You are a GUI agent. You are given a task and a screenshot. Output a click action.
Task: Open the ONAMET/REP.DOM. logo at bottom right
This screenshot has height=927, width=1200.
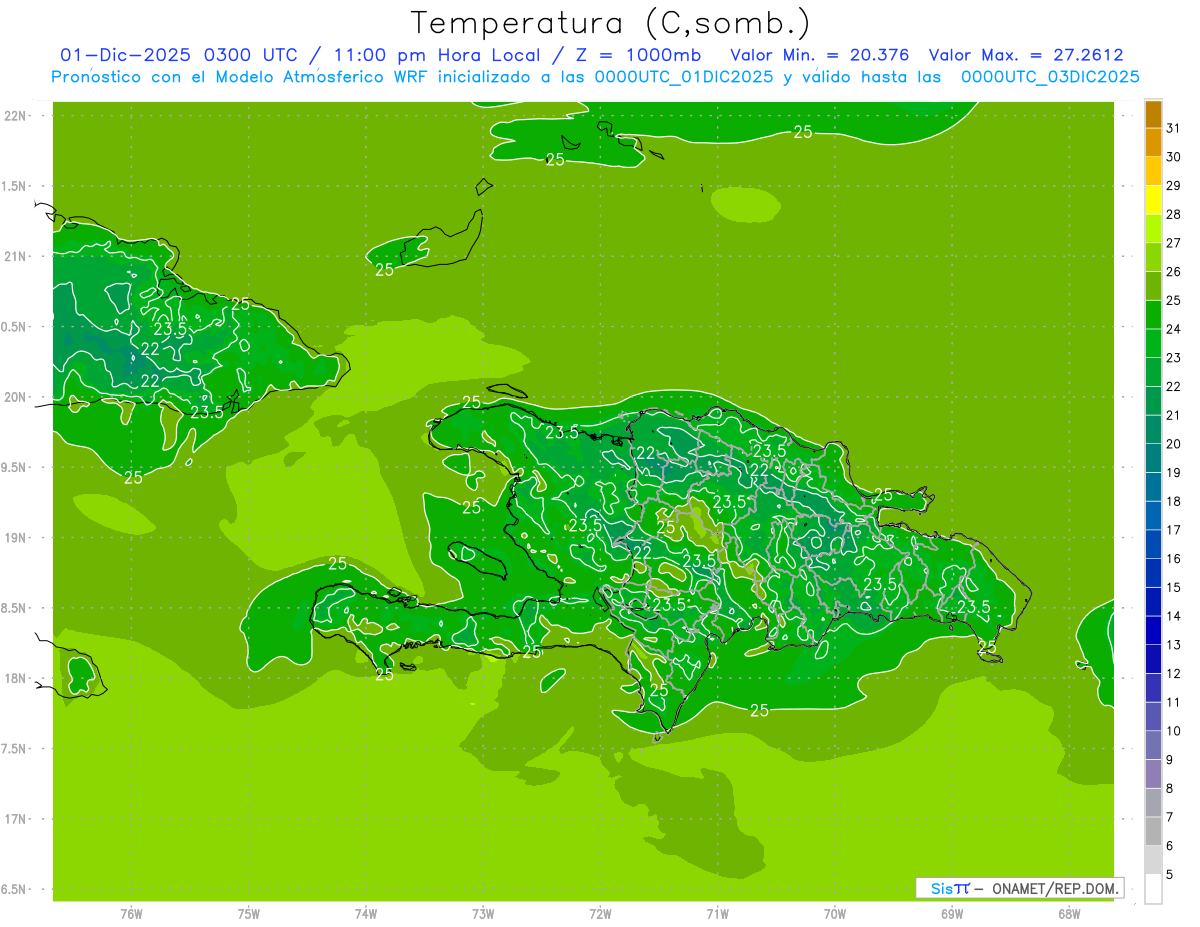1019,888
